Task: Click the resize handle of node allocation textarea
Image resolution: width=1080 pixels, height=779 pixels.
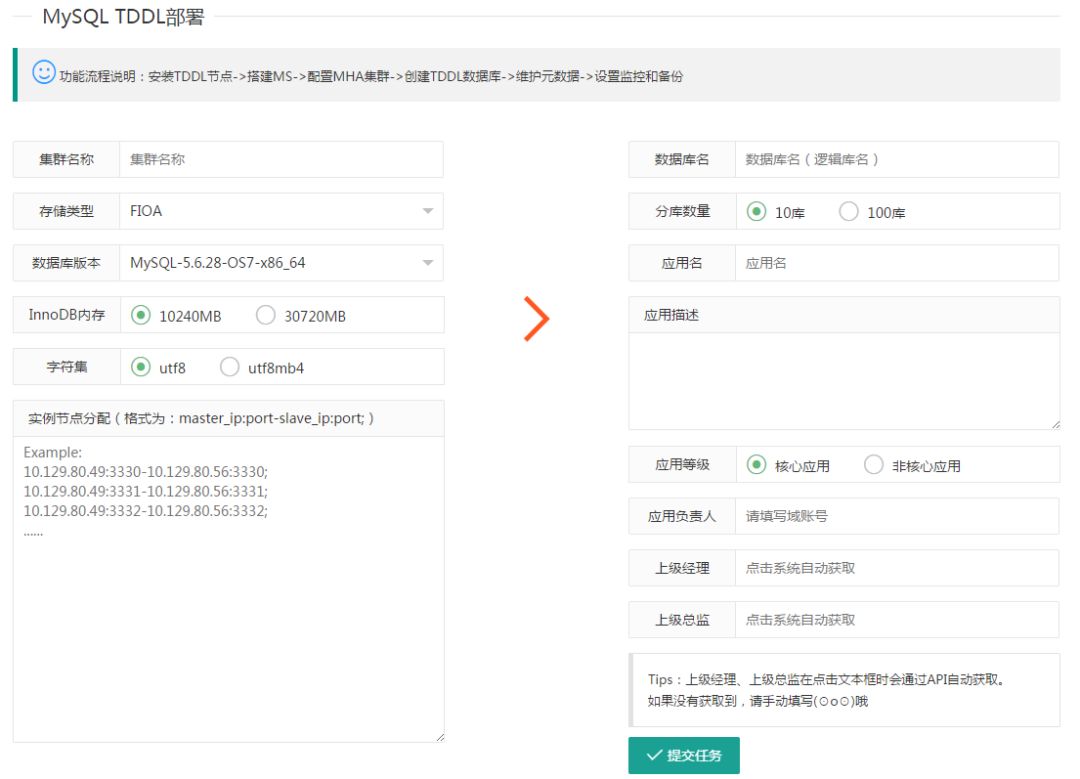Action: (440, 738)
